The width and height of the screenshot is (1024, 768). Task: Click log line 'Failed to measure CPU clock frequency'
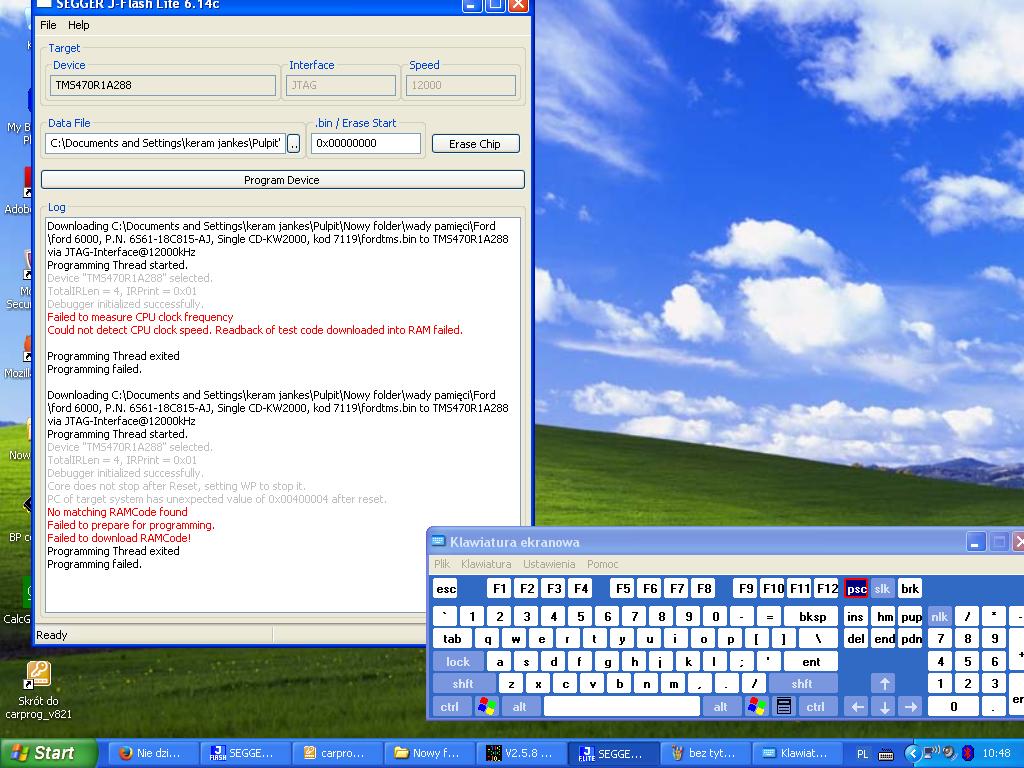(140, 317)
